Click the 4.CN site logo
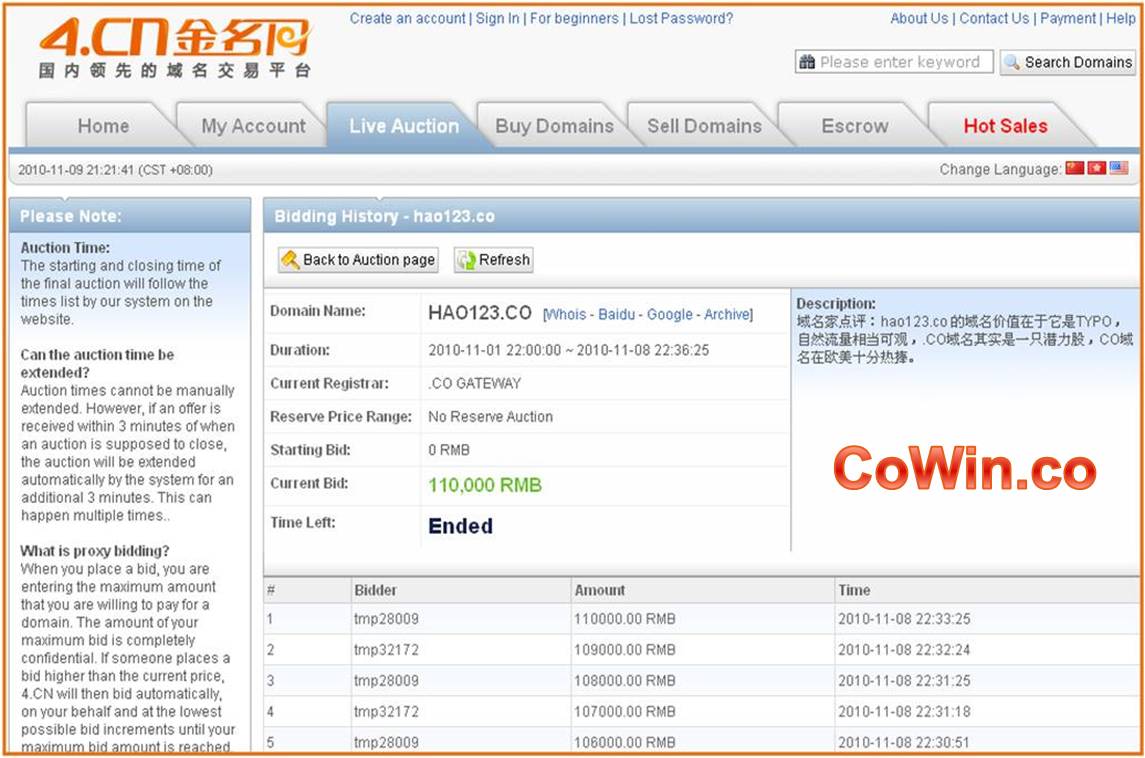Viewport: 1145px width, 758px height. (x=175, y=47)
